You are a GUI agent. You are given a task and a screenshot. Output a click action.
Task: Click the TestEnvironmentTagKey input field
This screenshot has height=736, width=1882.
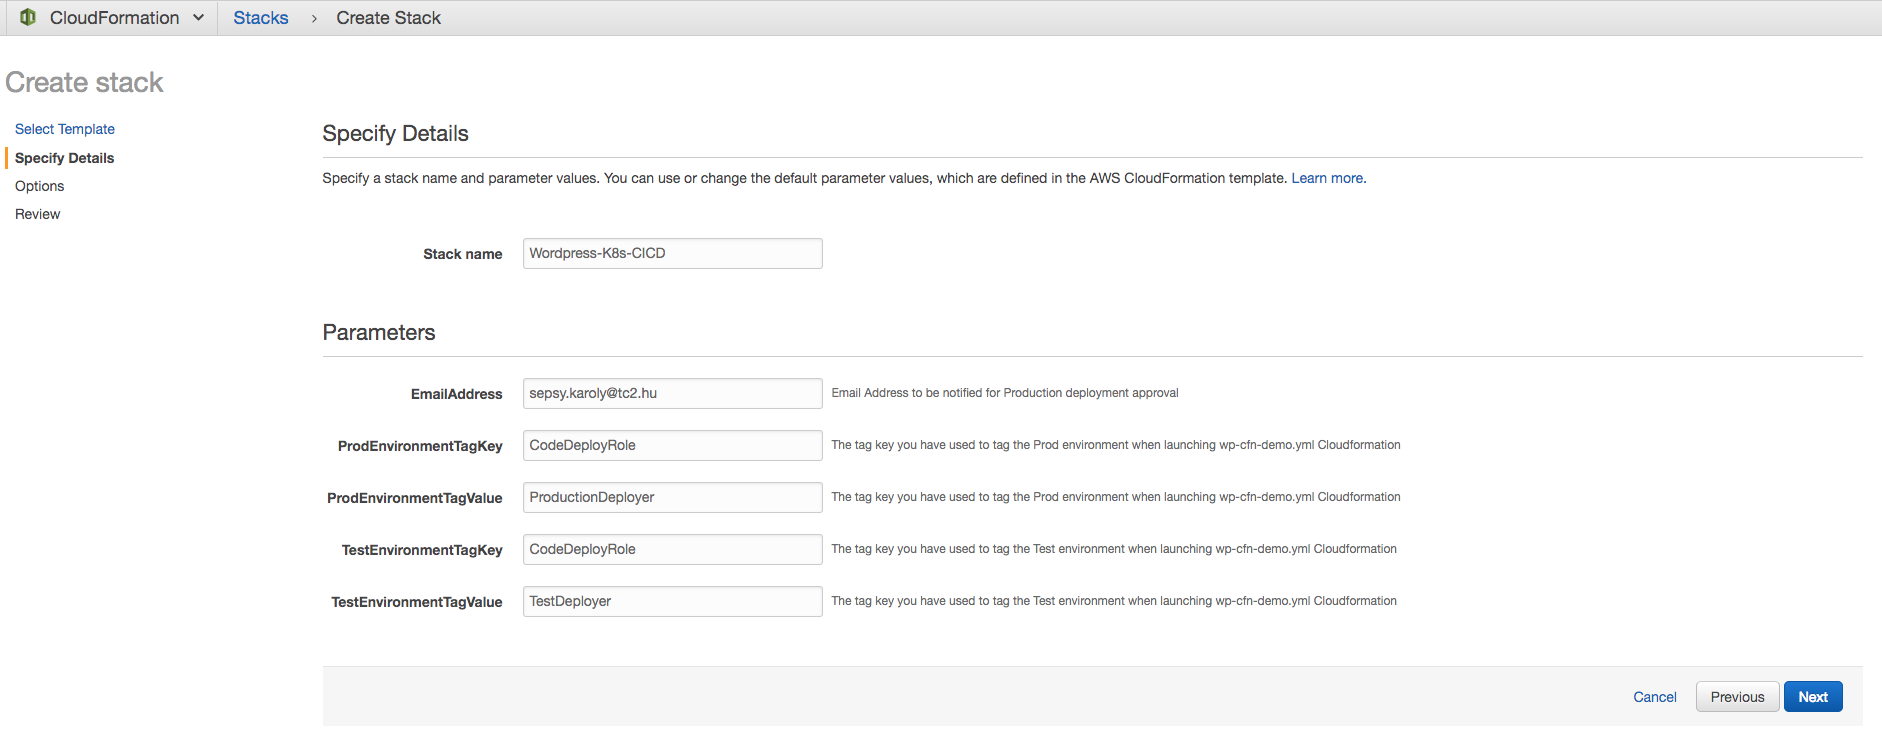click(672, 549)
